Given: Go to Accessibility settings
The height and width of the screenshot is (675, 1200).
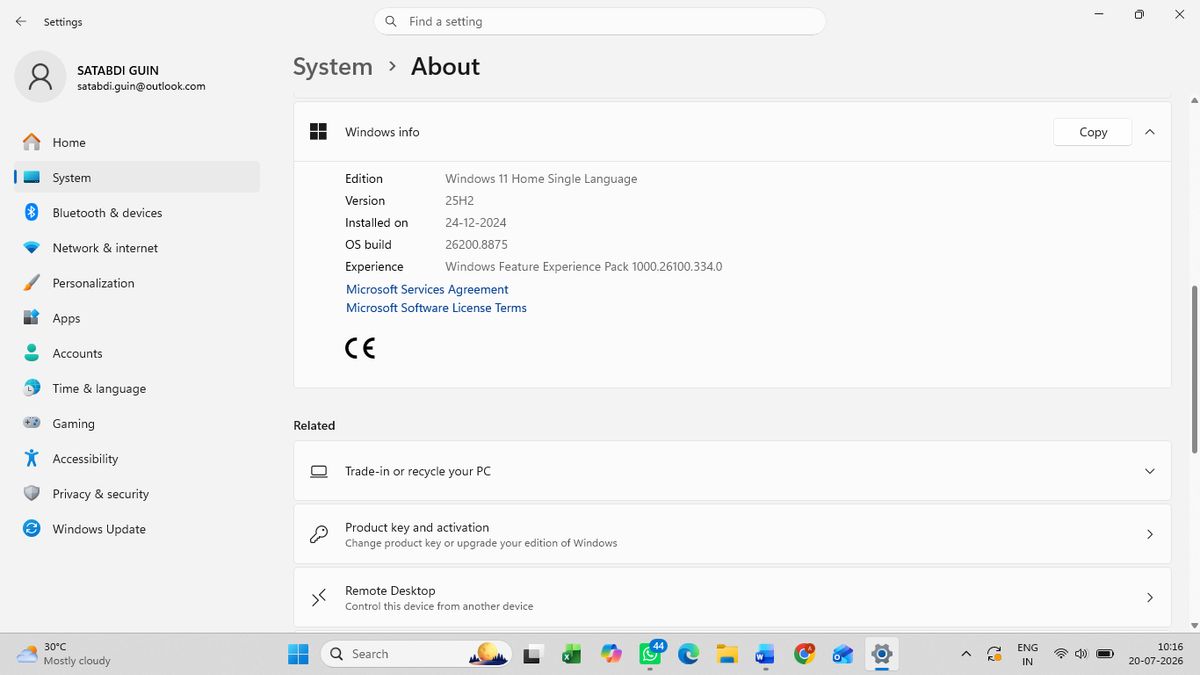Looking at the screenshot, I should (x=137, y=458).
